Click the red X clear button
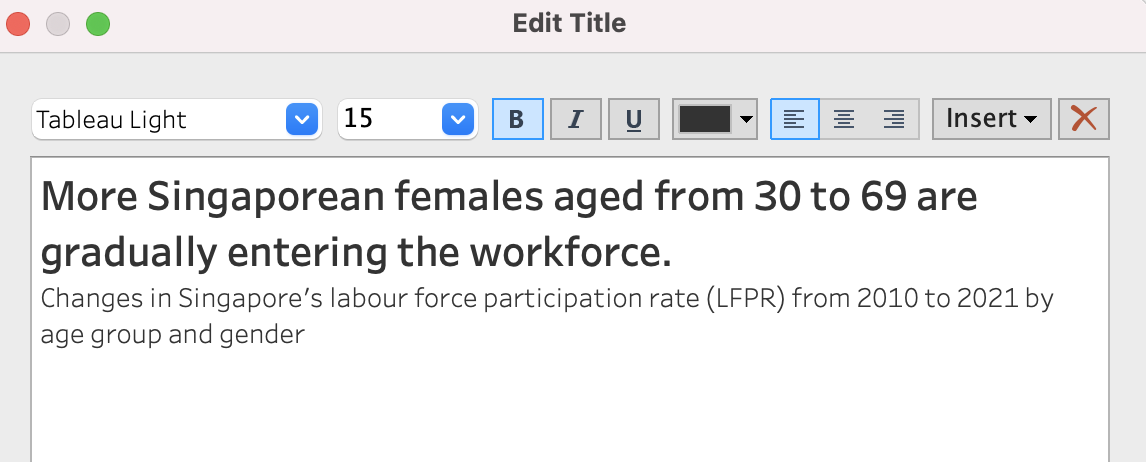This screenshot has height=462, width=1146. coord(1083,119)
